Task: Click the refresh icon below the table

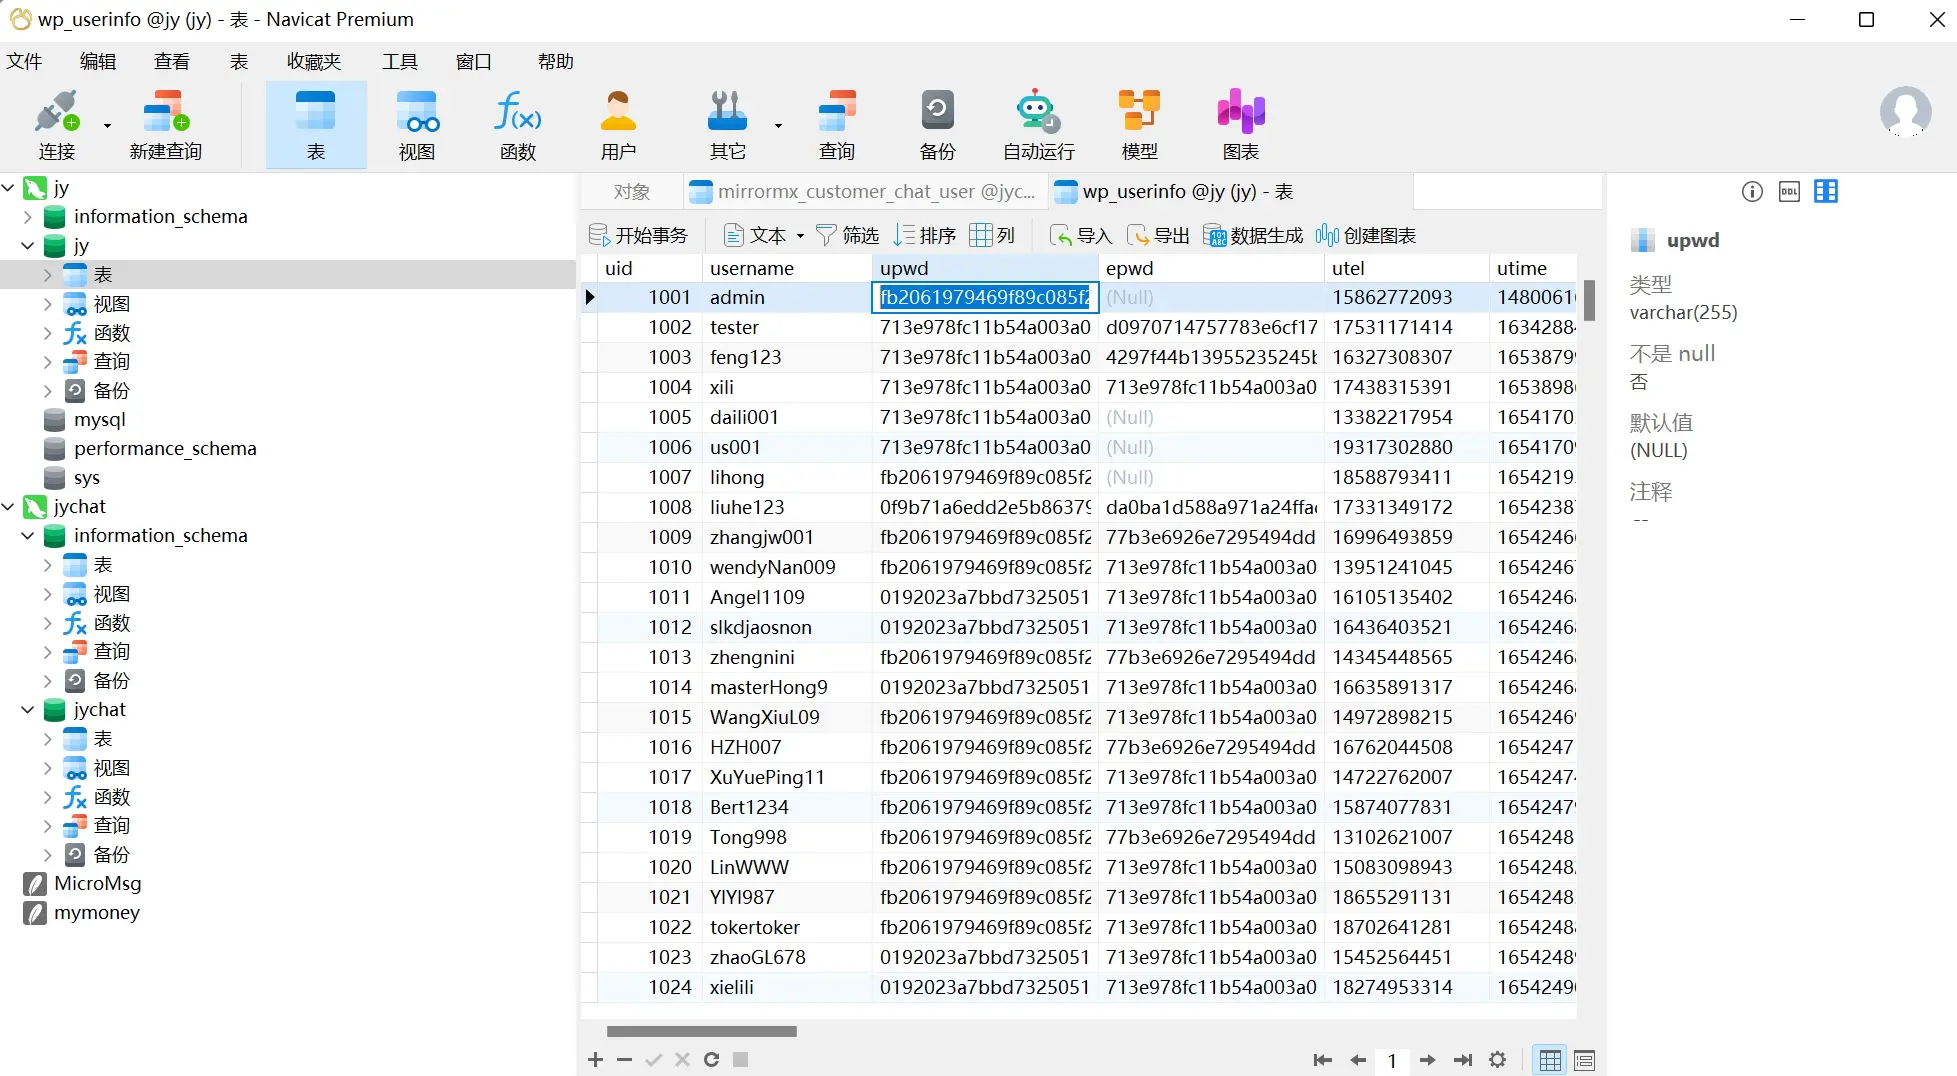Action: click(711, 1060)
